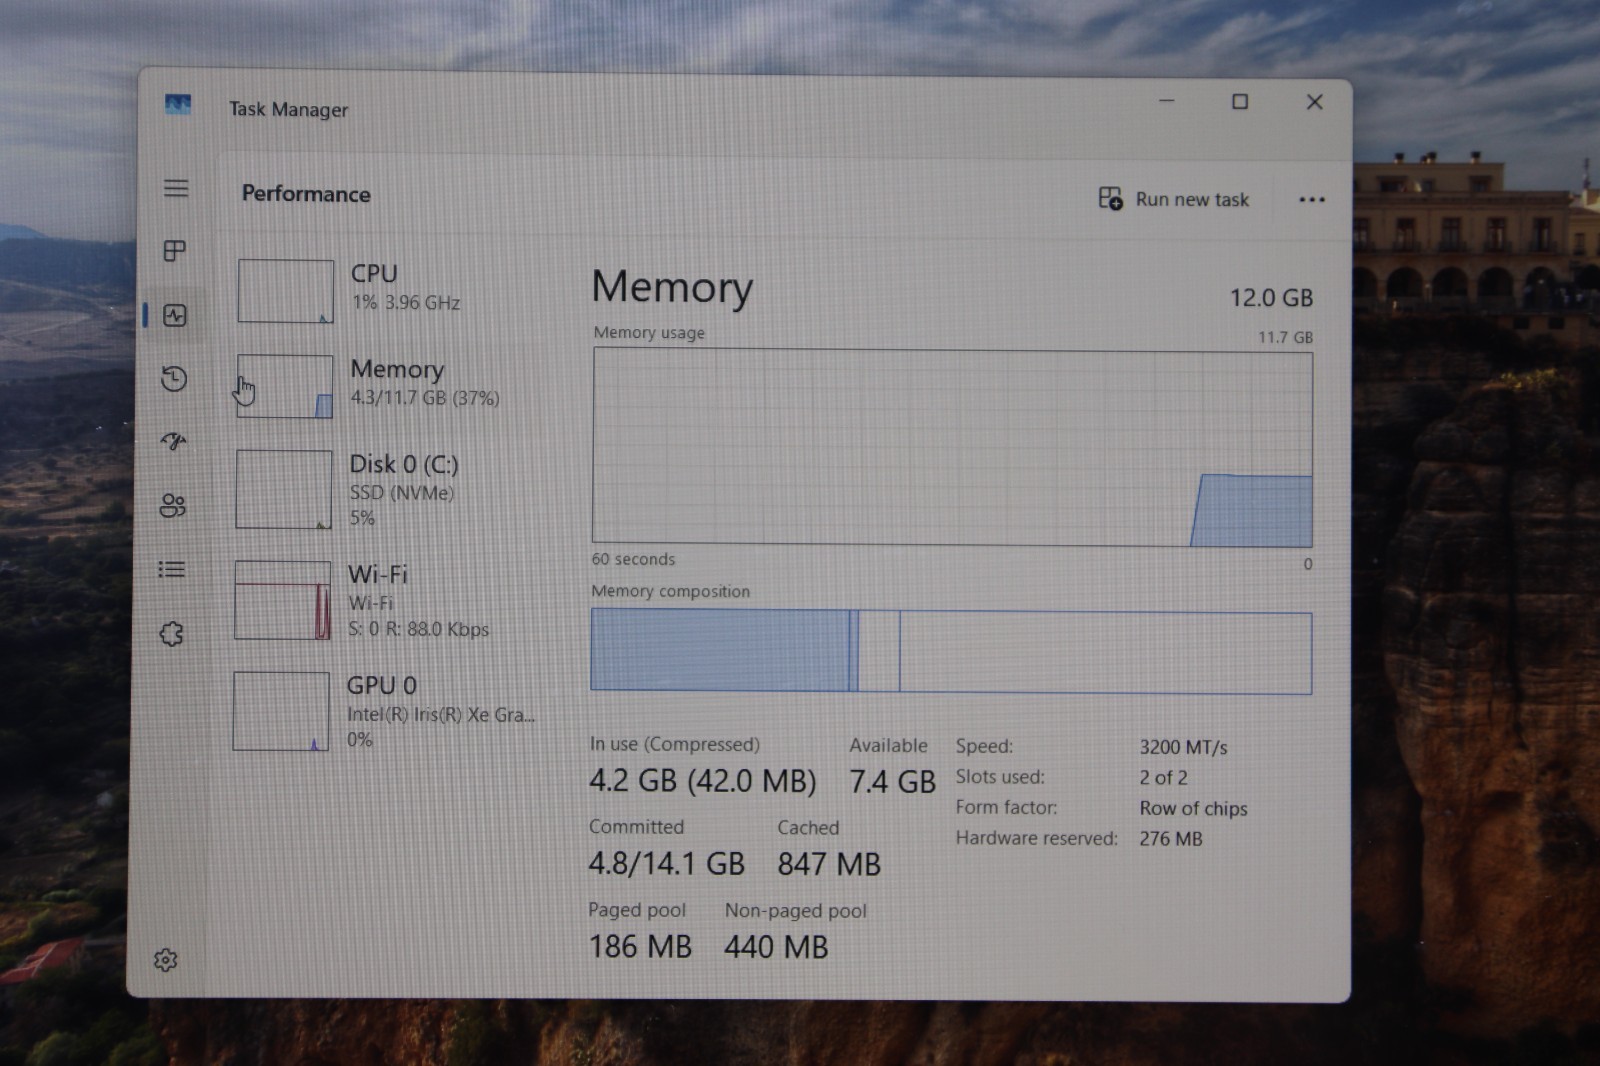Open App history page icon
The width and height of the screenshot is (1600, 1066).
pos(174,379)
